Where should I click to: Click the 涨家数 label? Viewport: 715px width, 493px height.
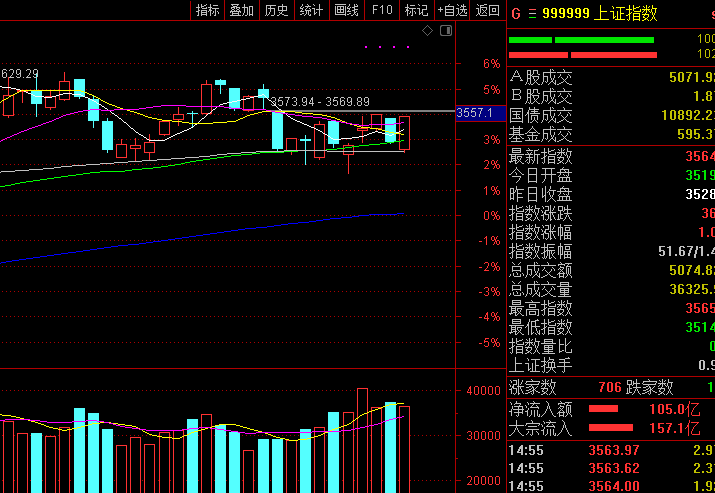click(x=533, y=388)
